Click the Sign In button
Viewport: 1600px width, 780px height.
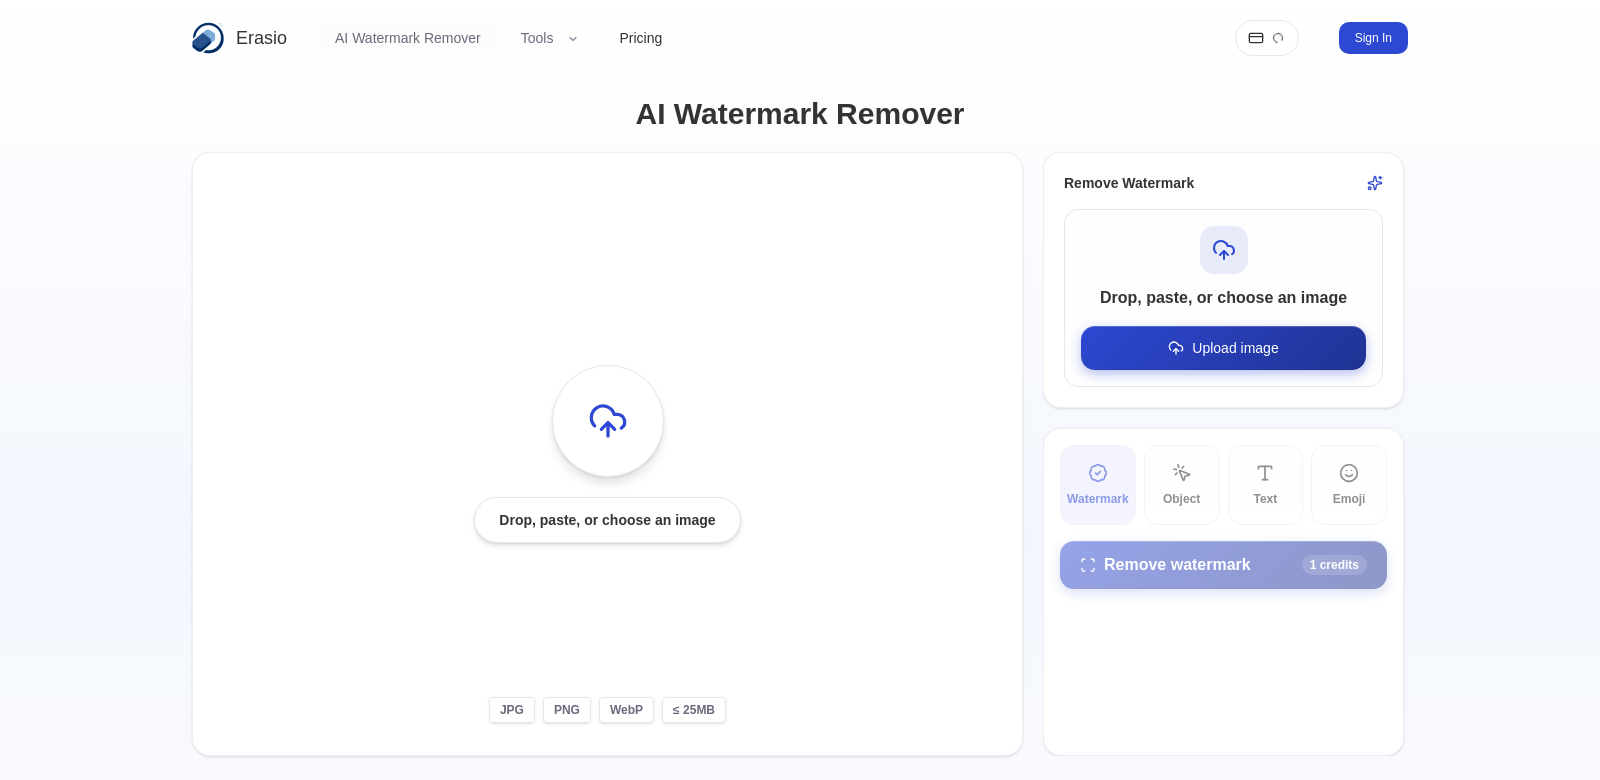click(x=1373, y=38)
